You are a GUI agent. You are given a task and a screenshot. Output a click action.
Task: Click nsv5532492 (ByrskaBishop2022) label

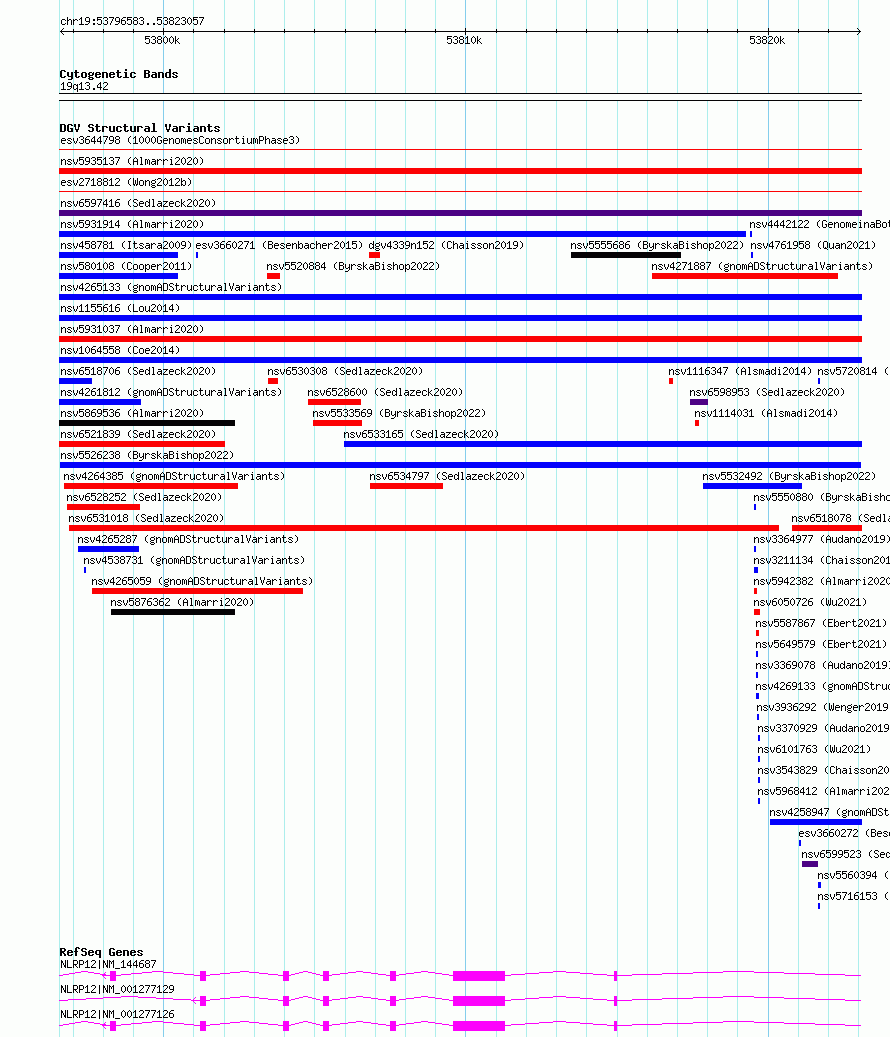pos(789,477)
